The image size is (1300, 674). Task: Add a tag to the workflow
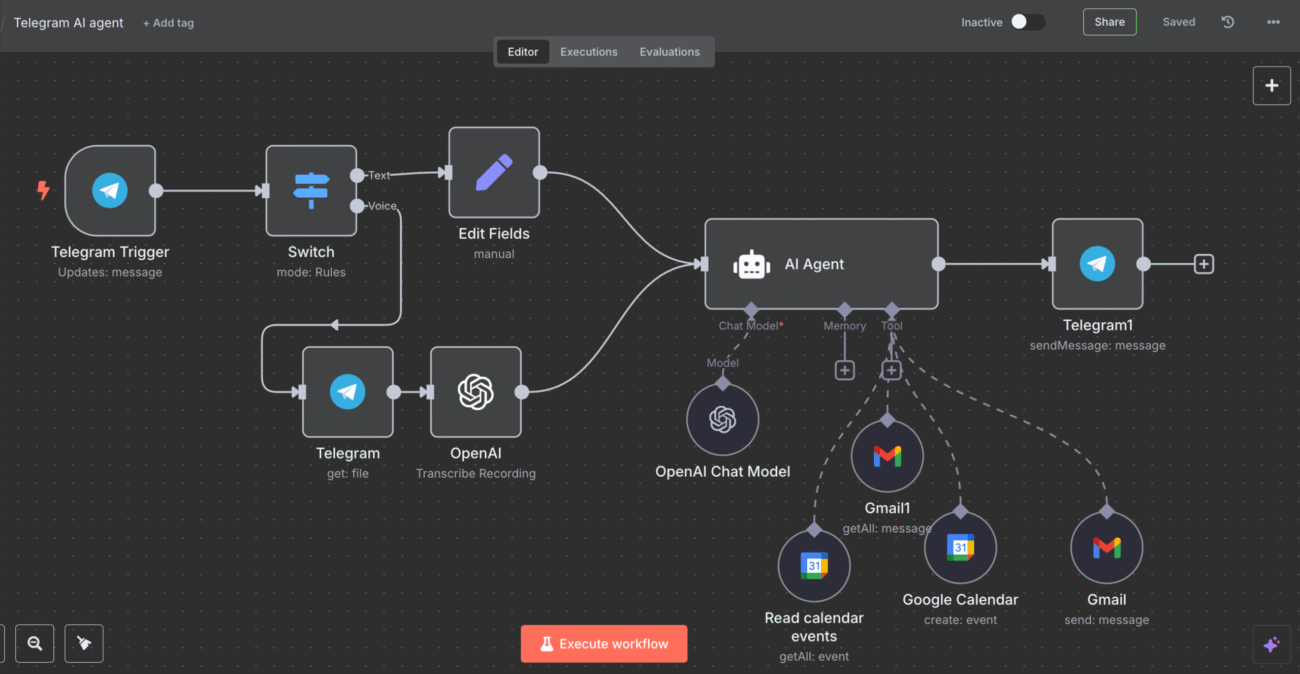[x=168, y=22]
